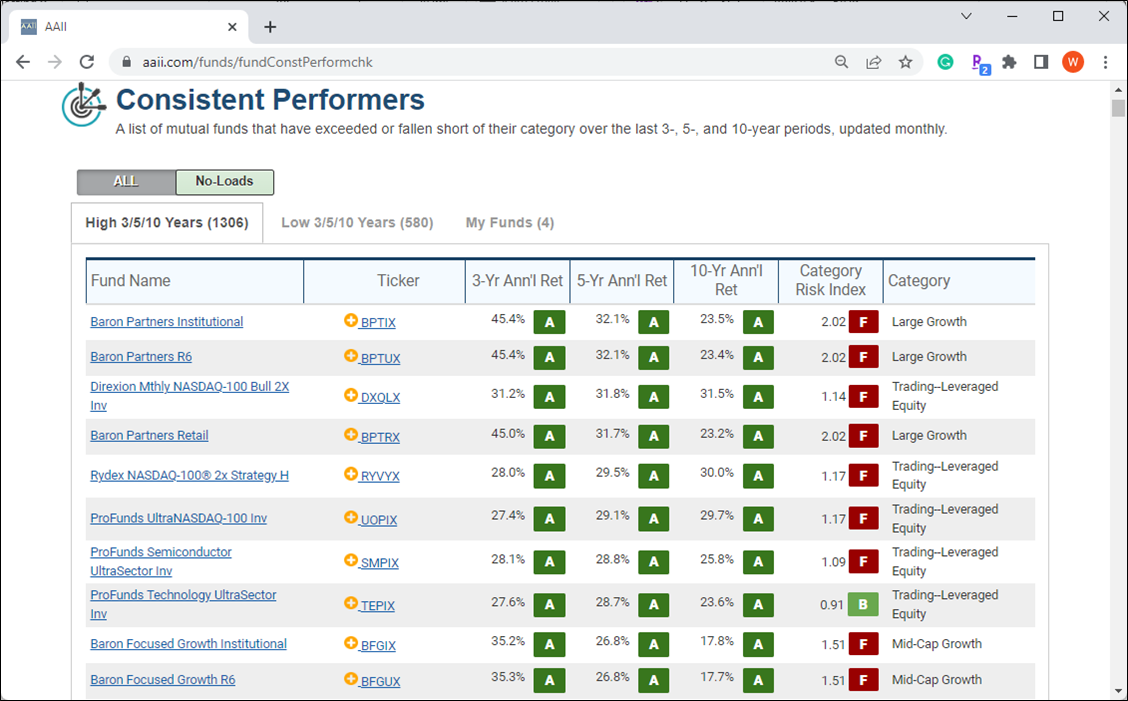Click the DXQLX ticker link
1128x701 pixels.
[x=380, y=397]
